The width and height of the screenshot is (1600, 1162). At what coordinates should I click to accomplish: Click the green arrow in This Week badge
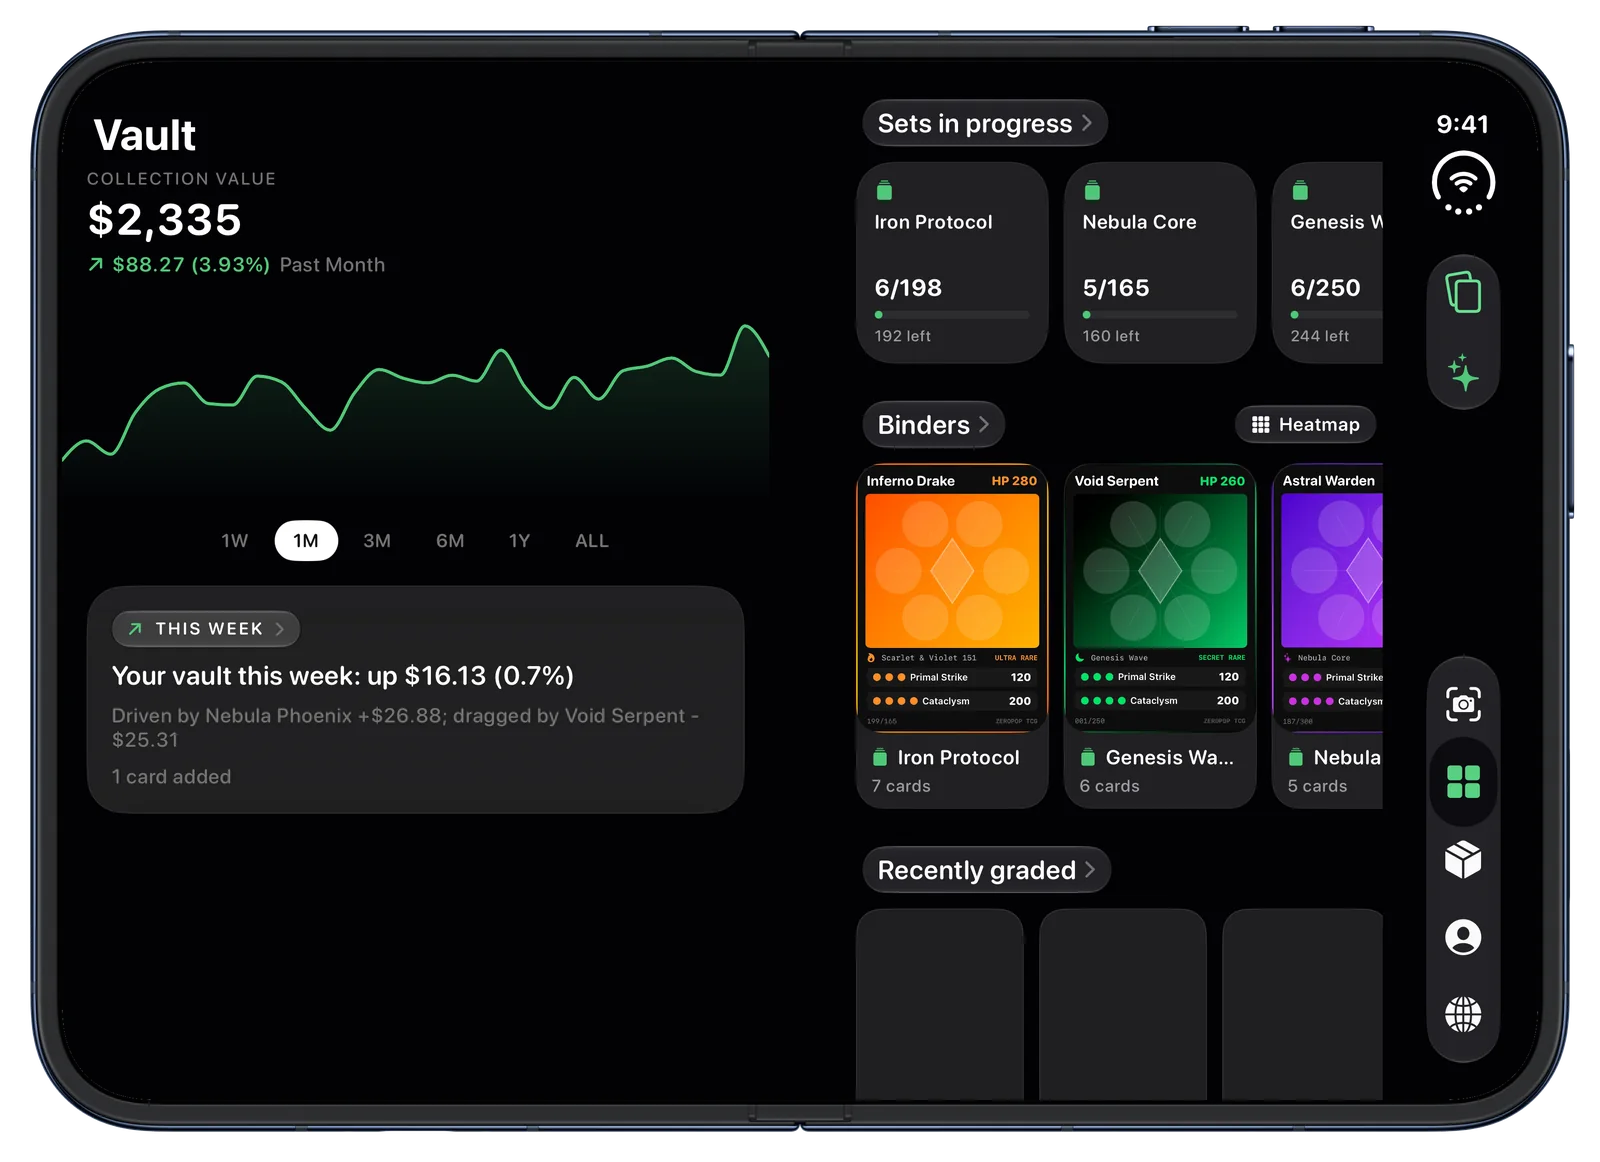point(135,629)
